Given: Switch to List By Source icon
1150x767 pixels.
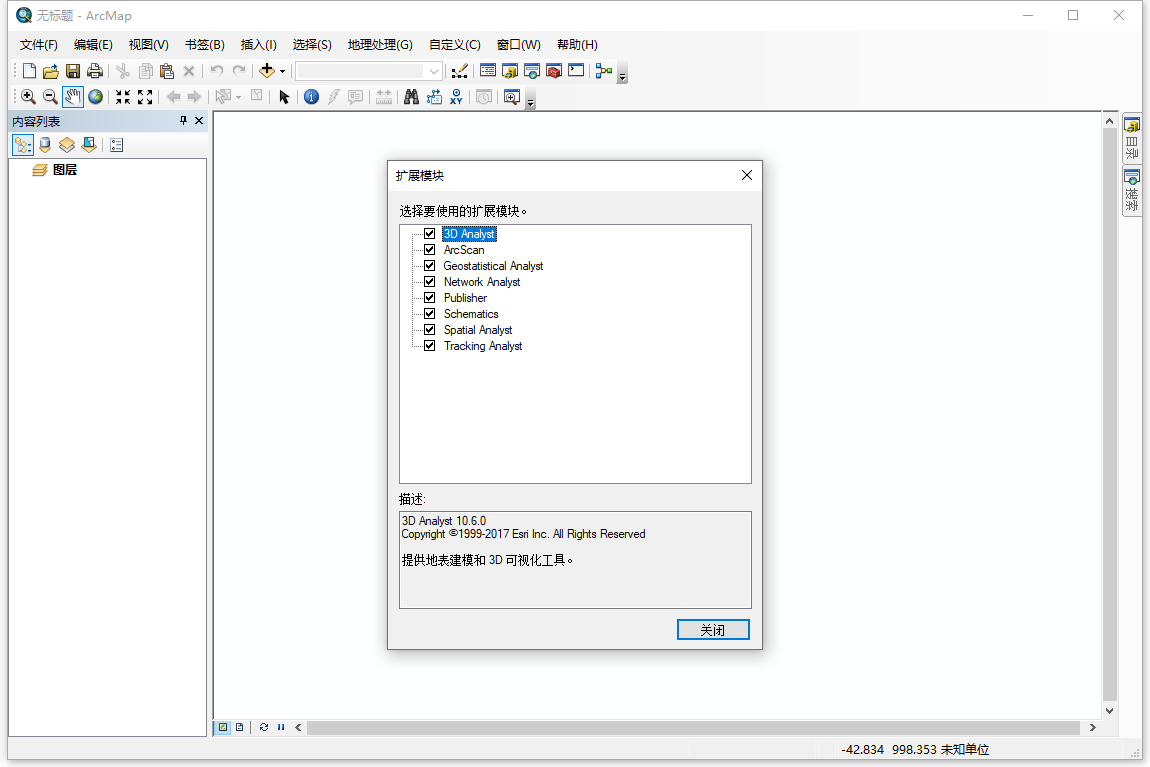Looking at the screenshot, I should coord(45,145).
